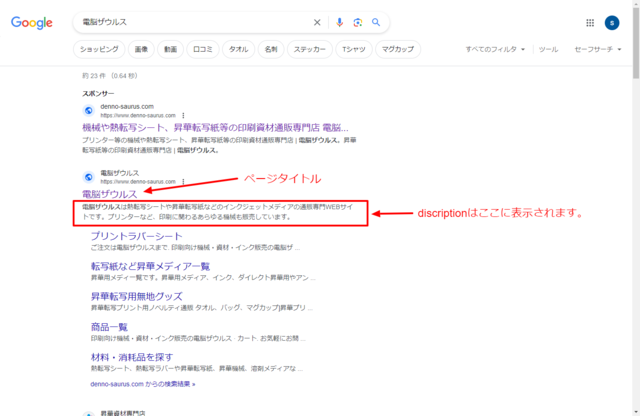This screenshot has width=640, height=416.
Task: Clear the search box with X icon
Action: [x=317, y=22]
